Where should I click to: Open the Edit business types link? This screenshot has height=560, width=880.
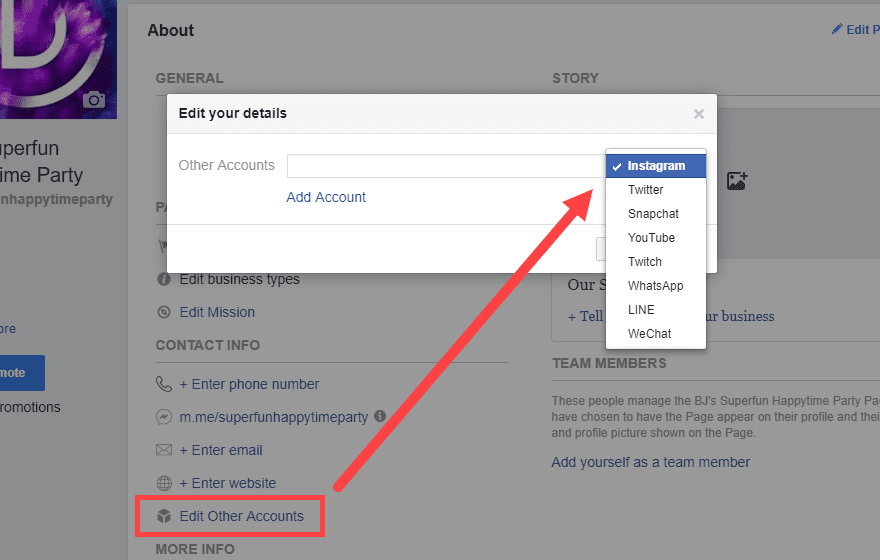[x=240, y=279]
